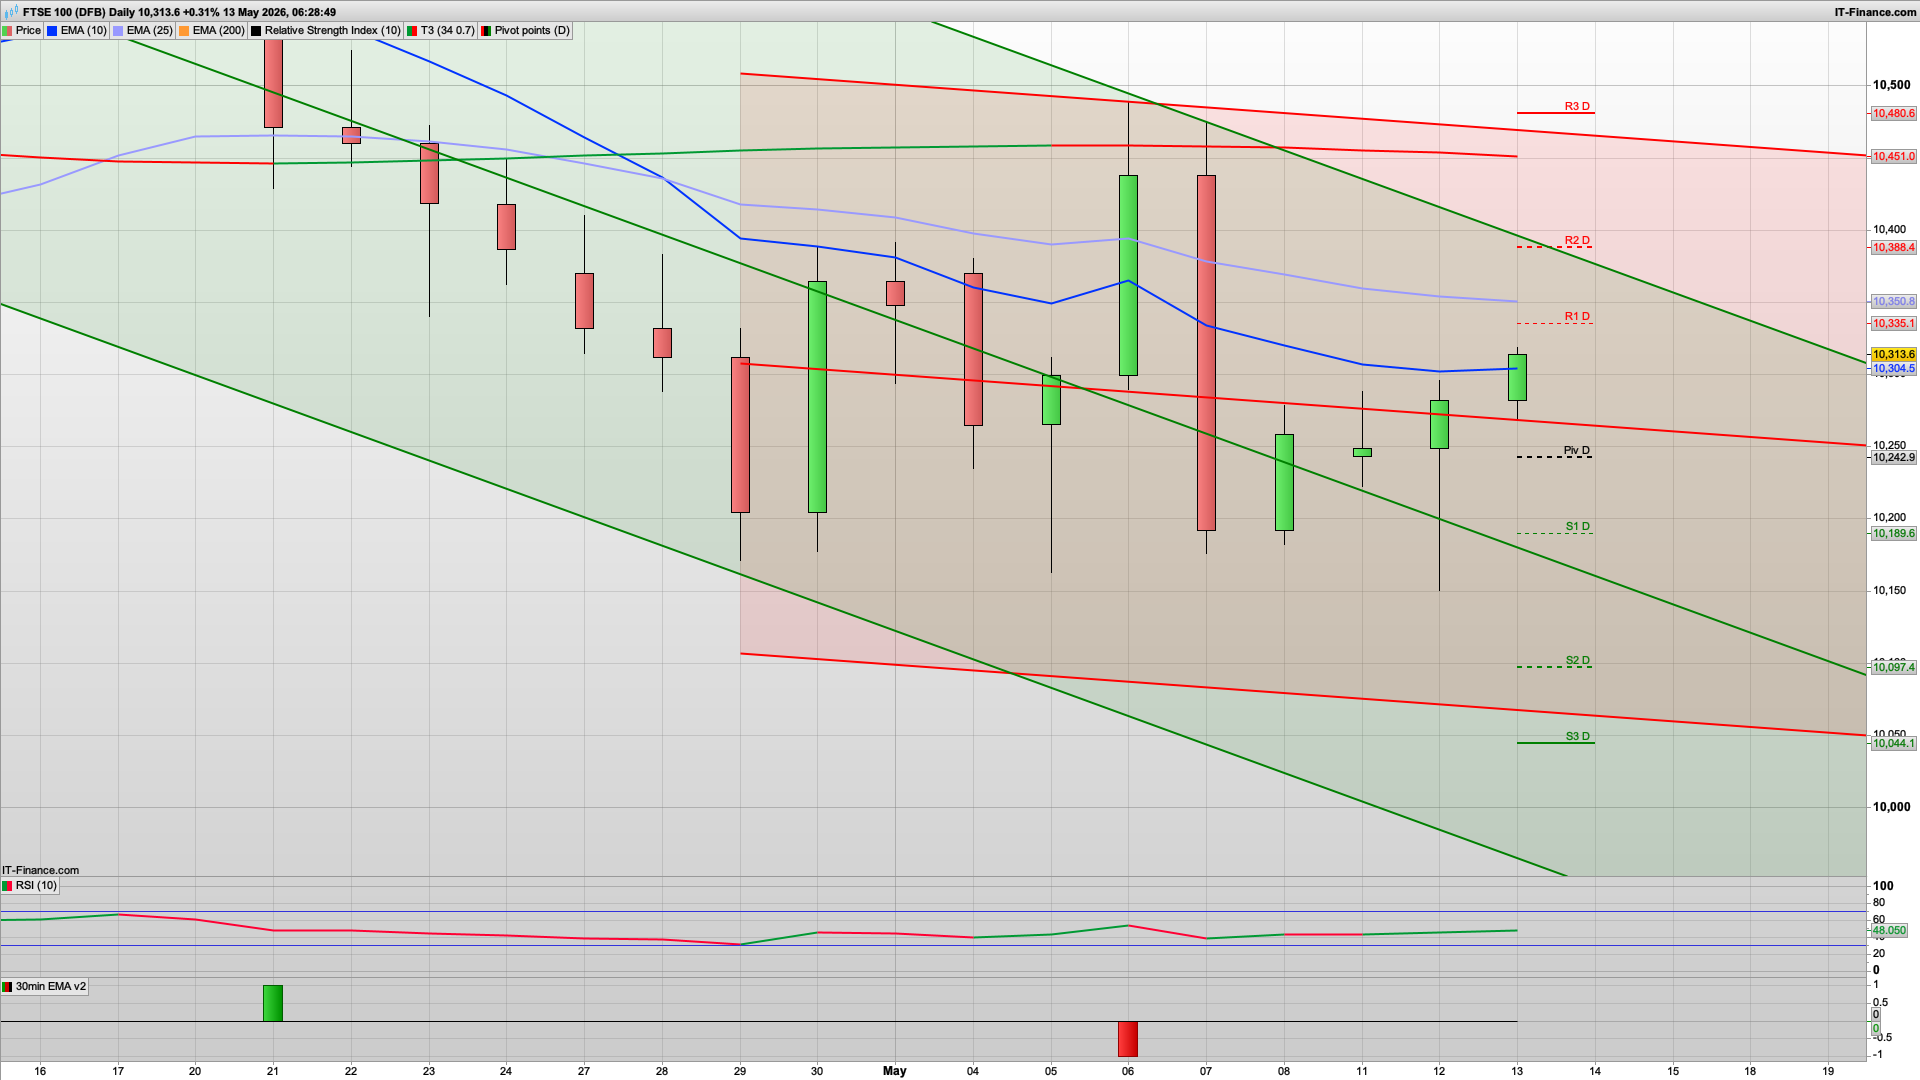1920x1080 pixels.
Task: Open IT-Finance.com link above the RSI panel
Action: pos(40,870)
